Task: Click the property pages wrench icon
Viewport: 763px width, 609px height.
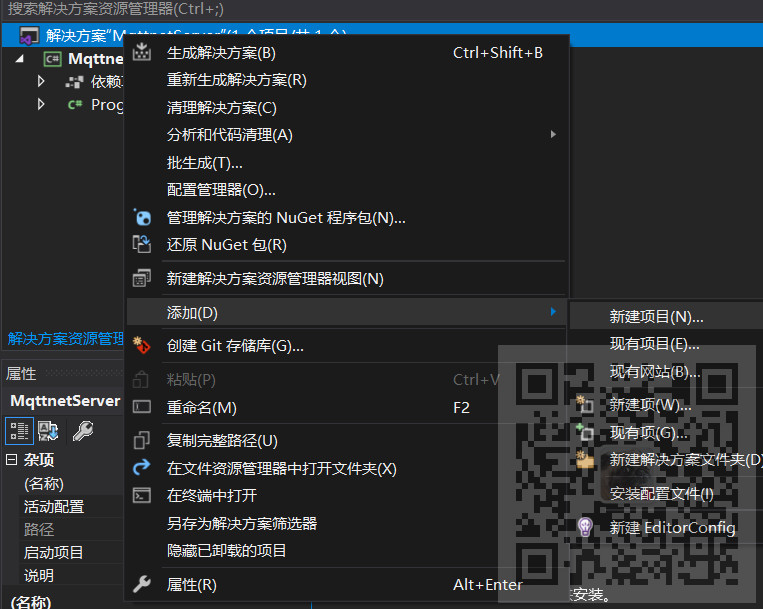Action: pyautogui.click(x=83, y=431)
